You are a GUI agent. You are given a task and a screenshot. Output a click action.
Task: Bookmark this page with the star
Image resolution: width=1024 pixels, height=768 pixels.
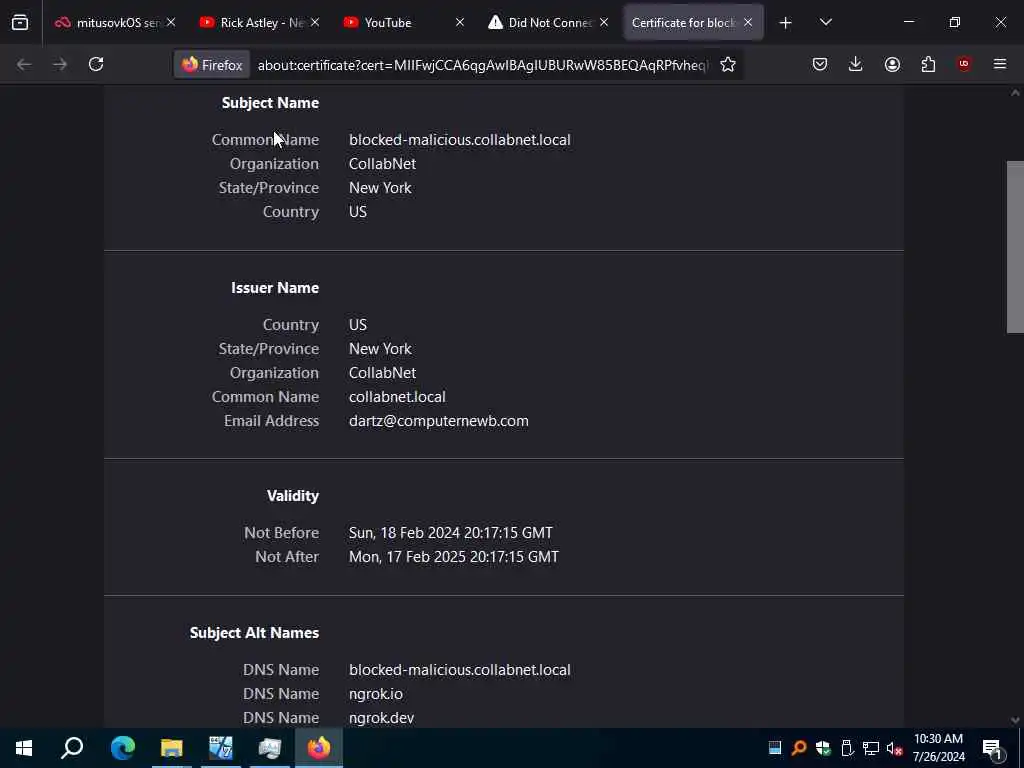(728, 65)
